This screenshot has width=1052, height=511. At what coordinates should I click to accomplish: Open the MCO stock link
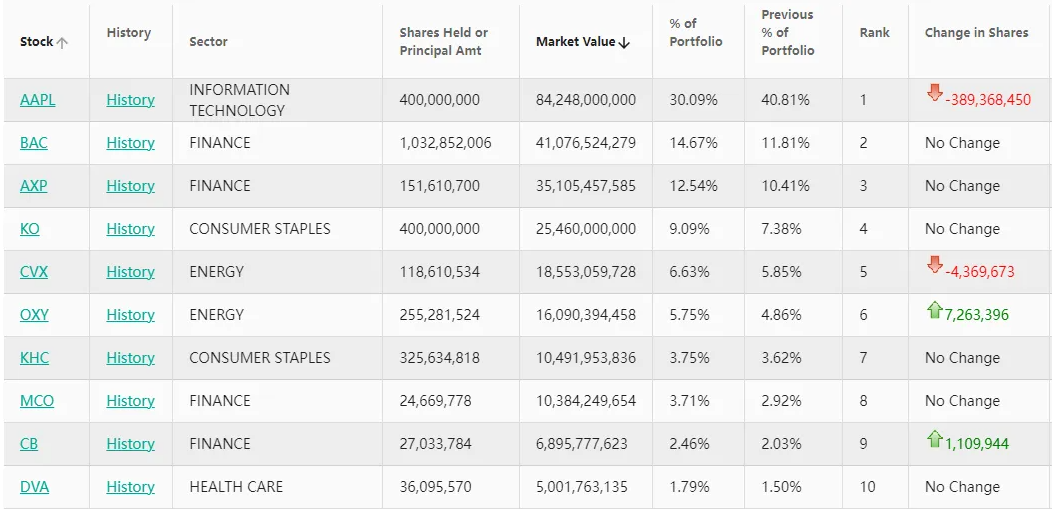pyautogui.click(x=37, y=401)
